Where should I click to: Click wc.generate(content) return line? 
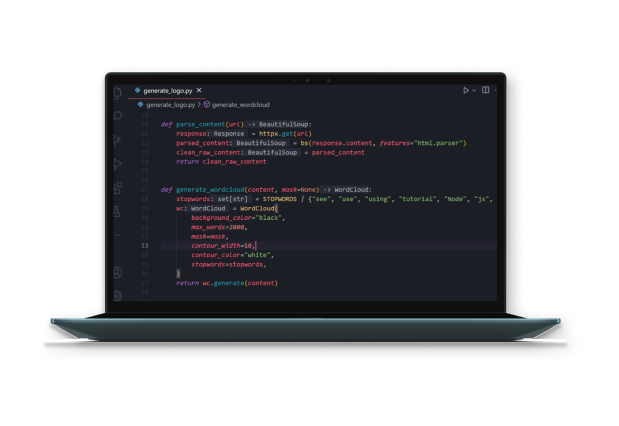click(x=227, y=283)
